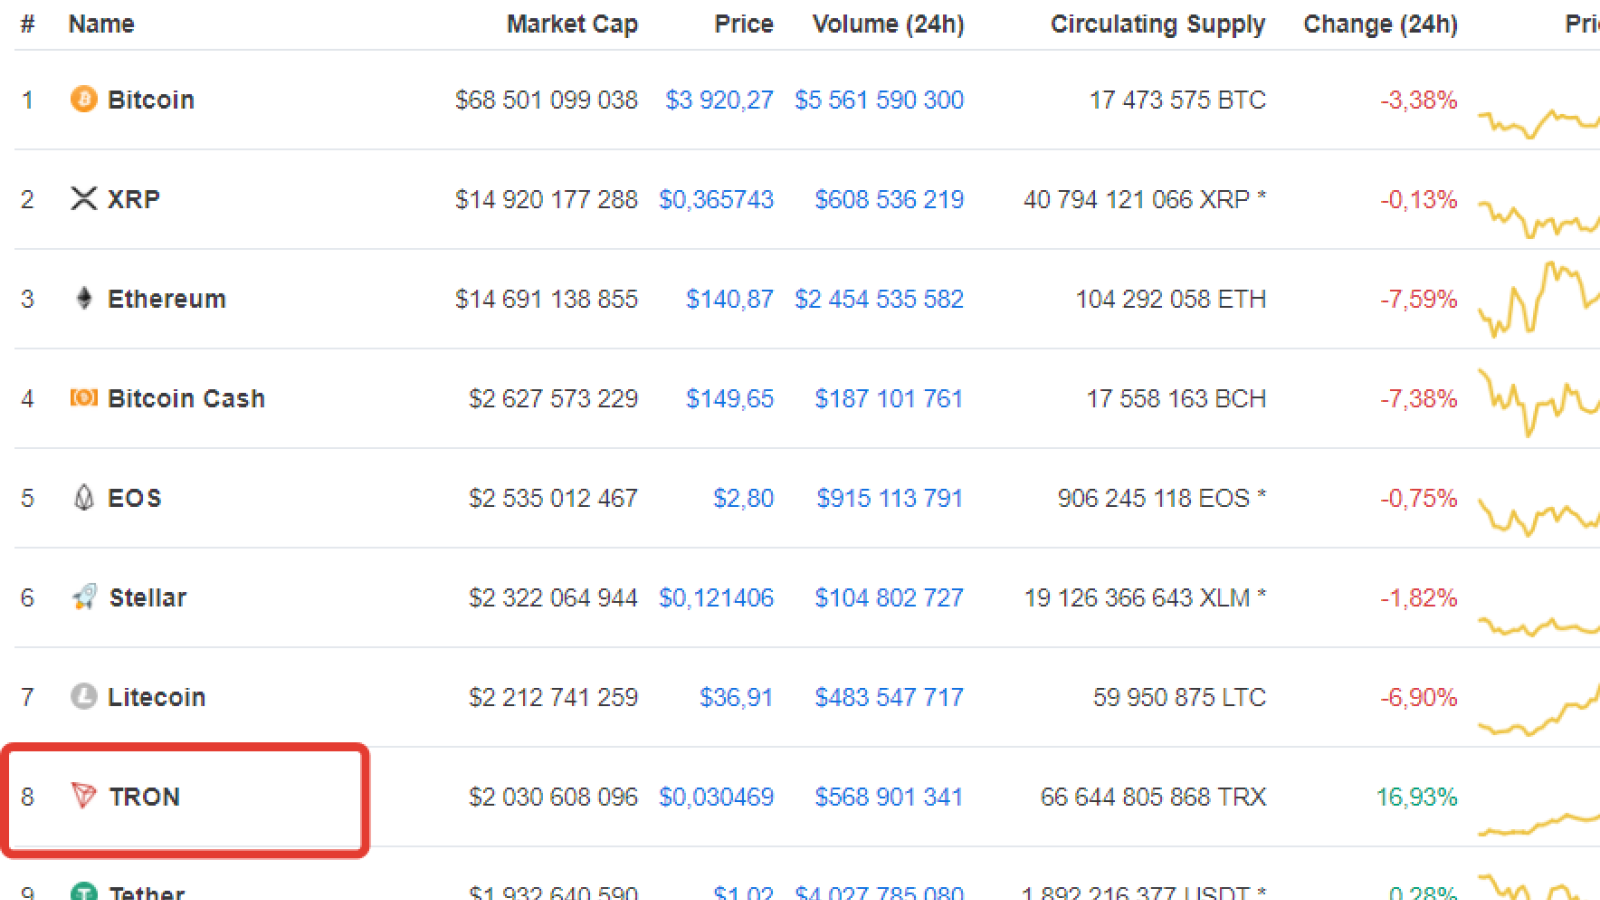
Task: Click TRON price $0,030469
Action: point(716,797)
